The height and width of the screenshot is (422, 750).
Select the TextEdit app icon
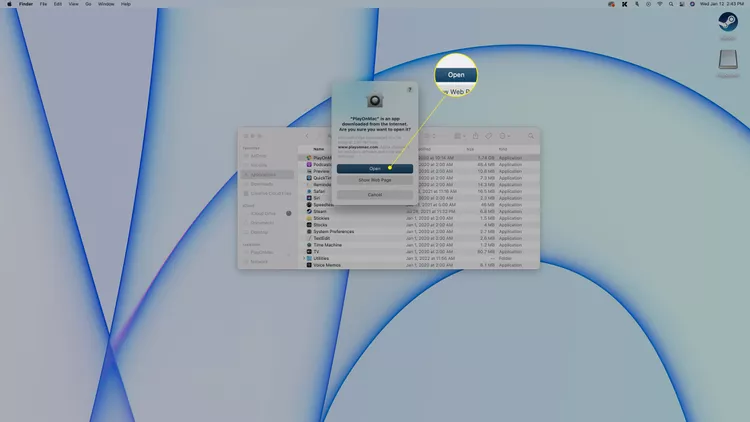click(x=309, y=238)
